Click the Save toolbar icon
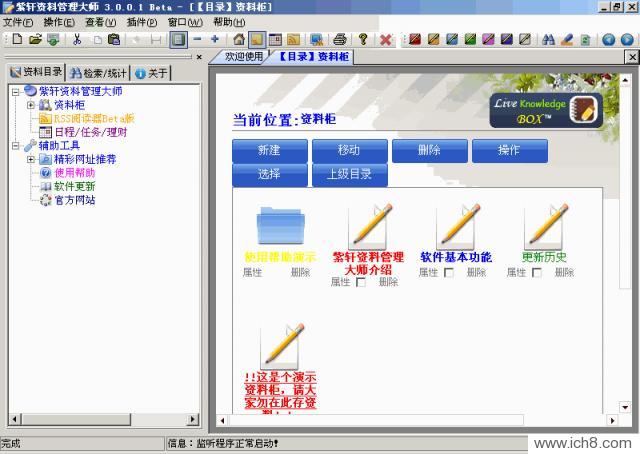640x454 pixels. click(x=53, y=40)
